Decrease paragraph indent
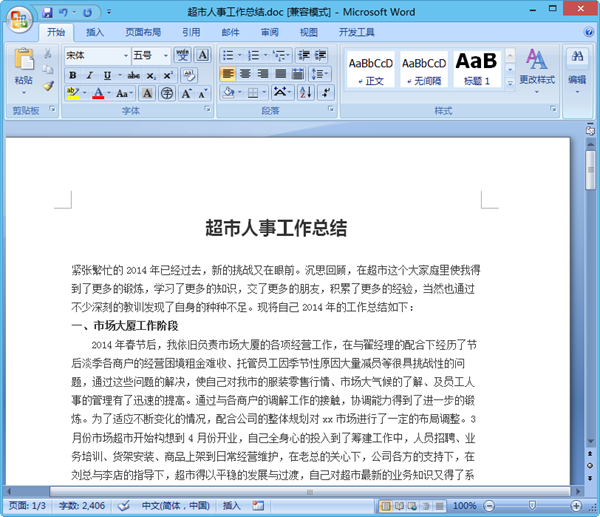 click(x=304, y=55)
